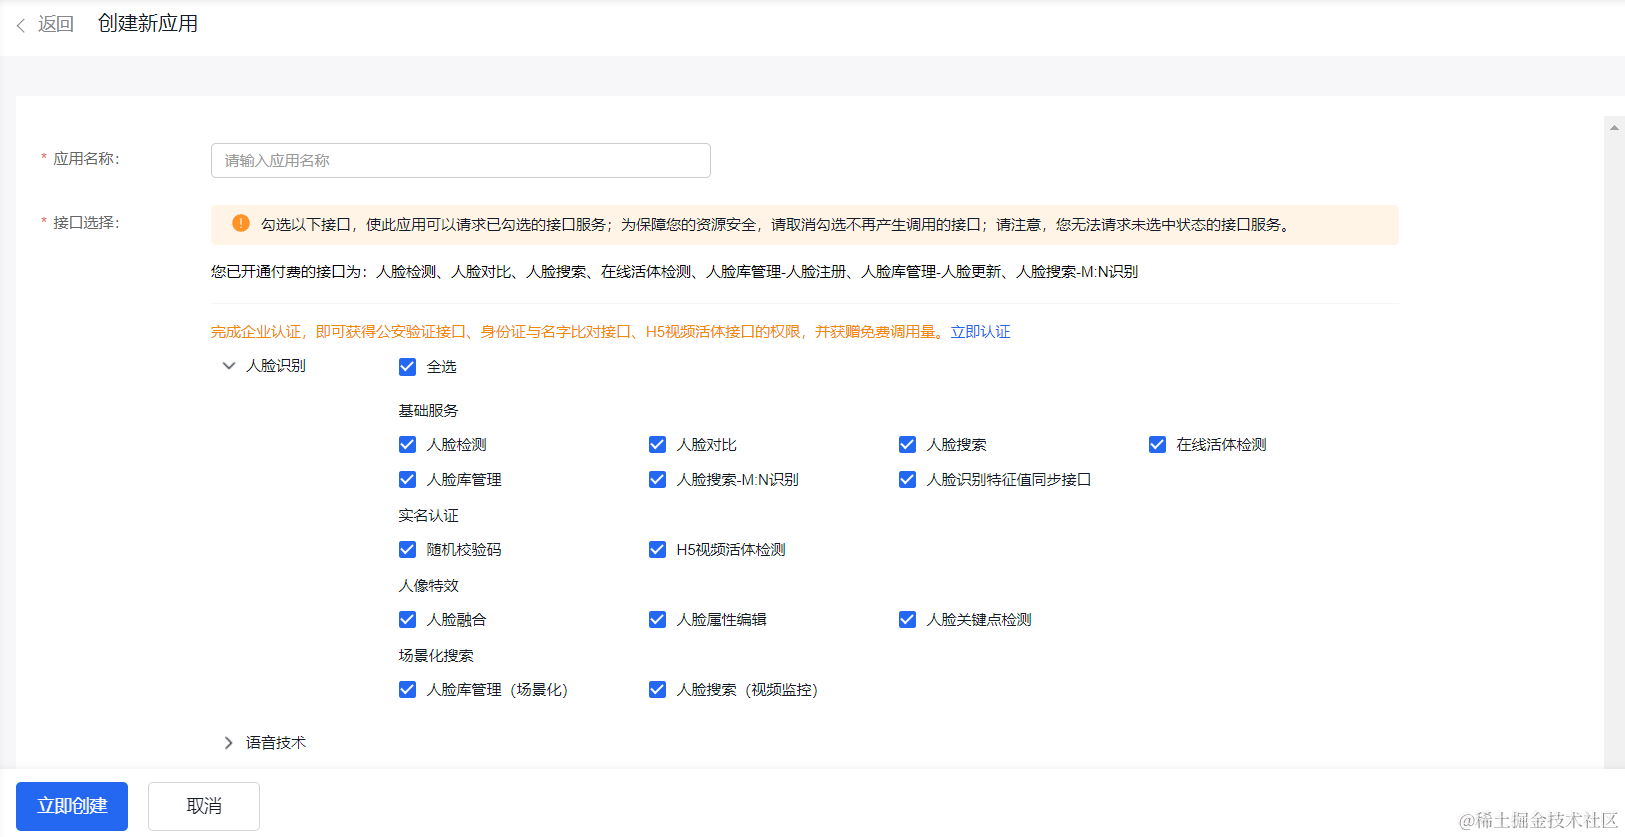Uncheck 人脸融合 checkbox
Viewport: 1625px width, 837px height.
(407, 619)
